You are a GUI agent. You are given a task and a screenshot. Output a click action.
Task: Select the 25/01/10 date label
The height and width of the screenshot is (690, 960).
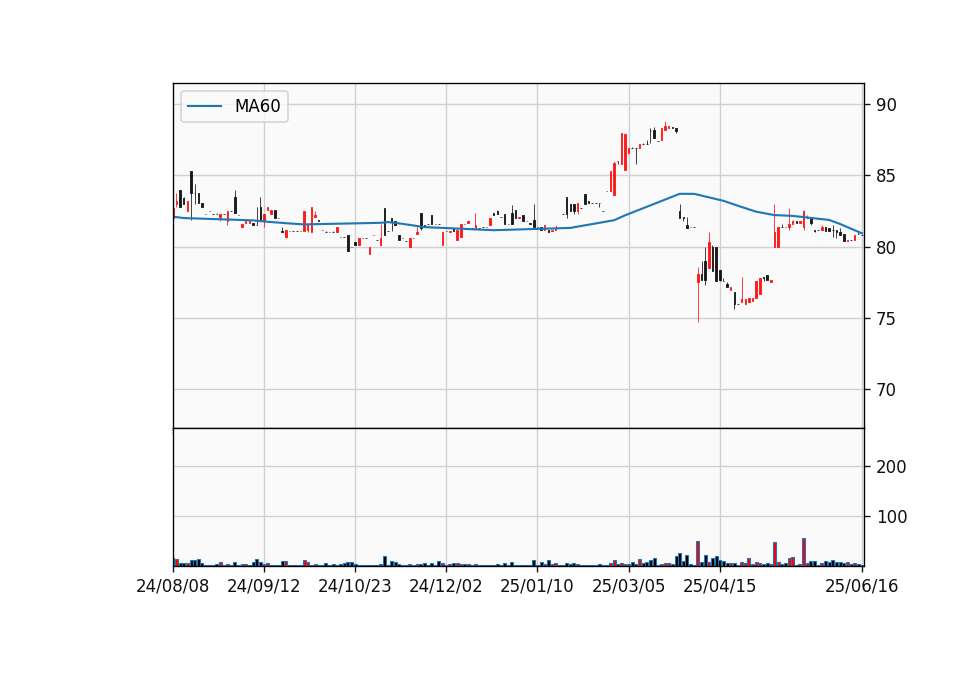pyautogui.click(x=537, y=586)
